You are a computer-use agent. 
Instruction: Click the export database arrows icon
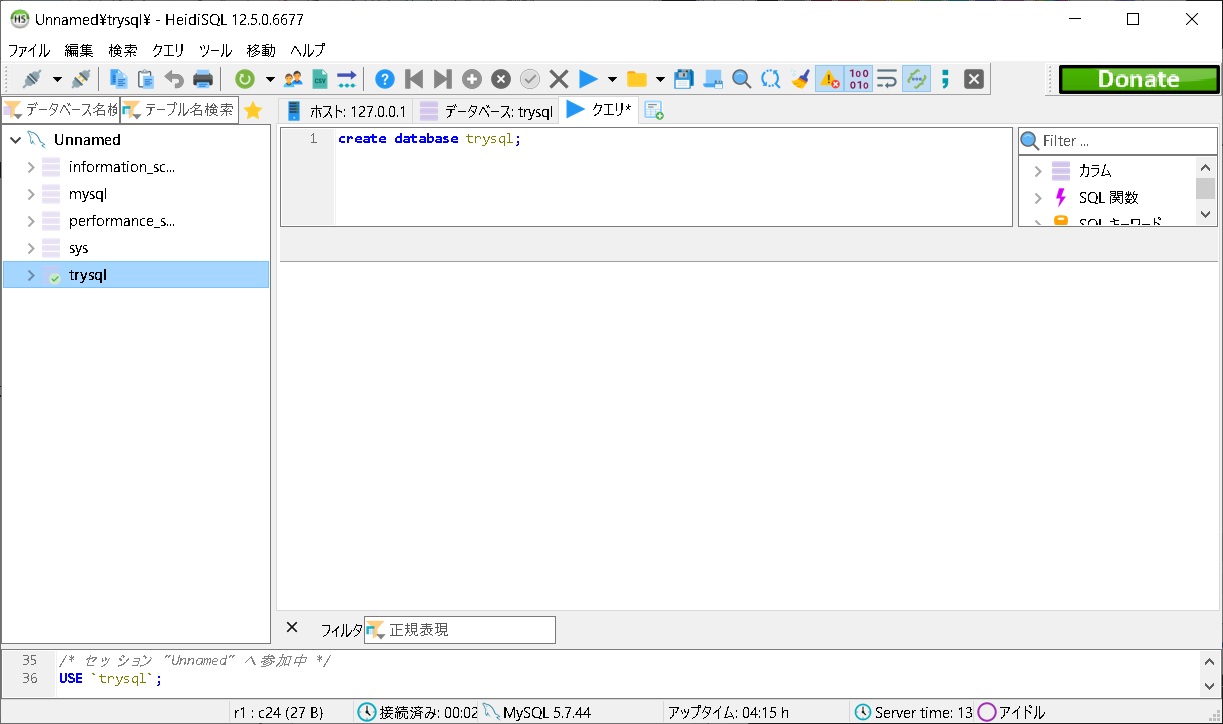click(347, 79)
